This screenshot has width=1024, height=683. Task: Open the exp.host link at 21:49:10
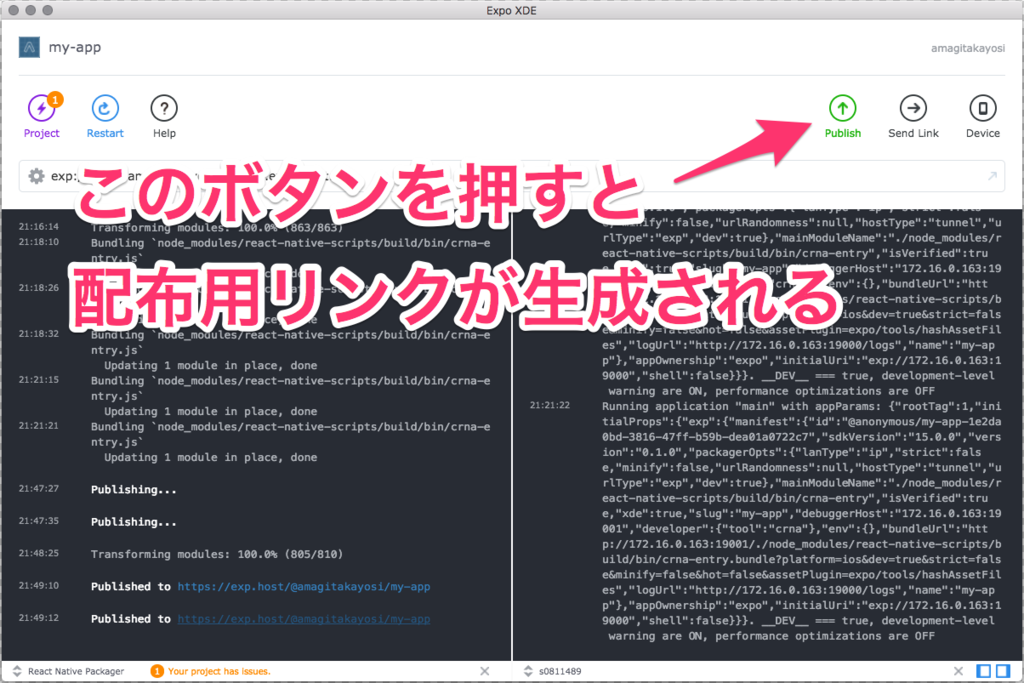coord(304,586)
